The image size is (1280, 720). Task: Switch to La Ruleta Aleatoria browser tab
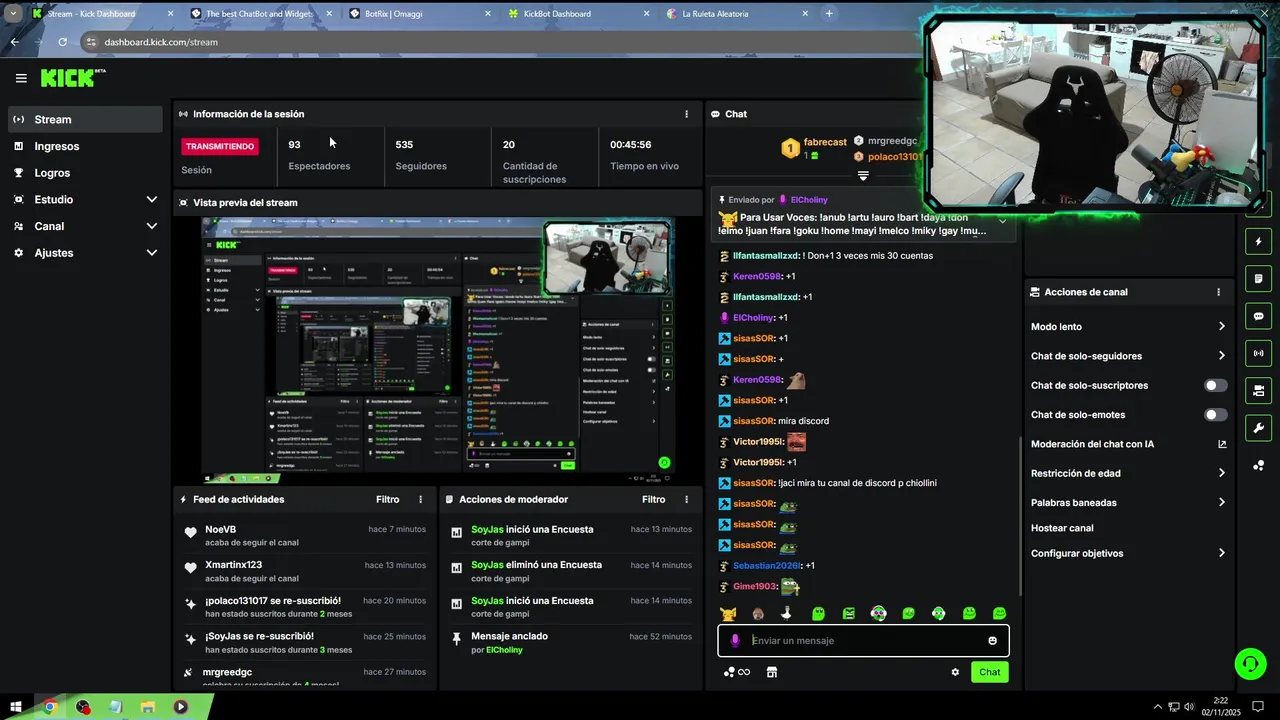[736, 14]
